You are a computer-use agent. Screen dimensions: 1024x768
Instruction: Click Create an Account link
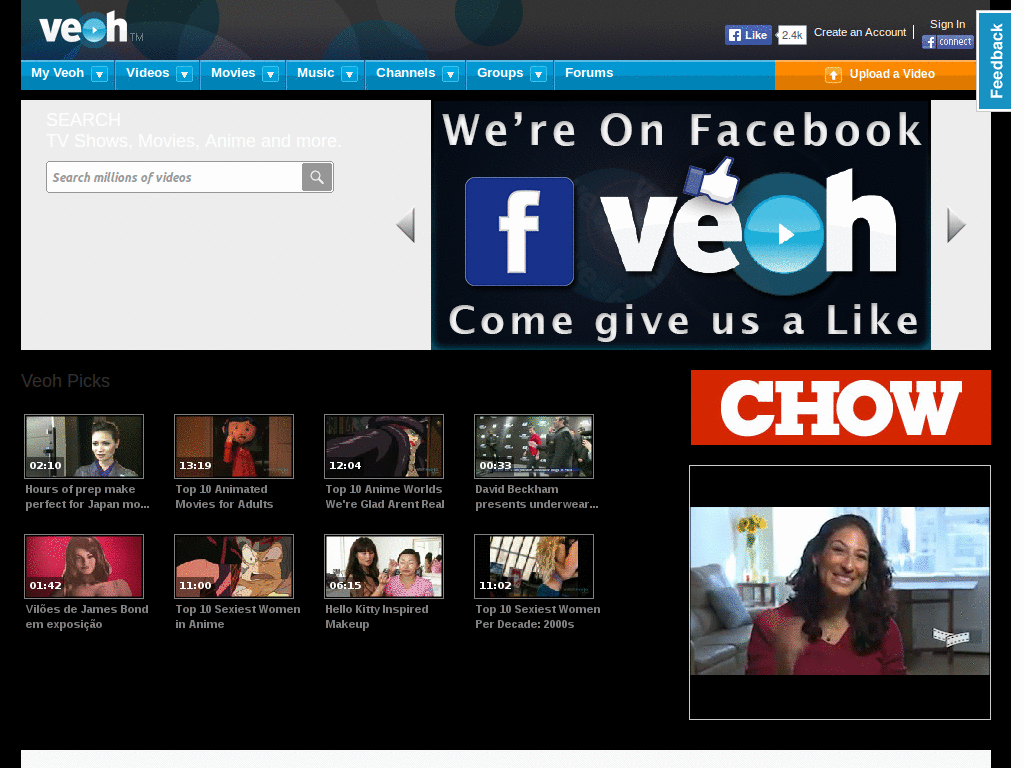click(860, 33)
